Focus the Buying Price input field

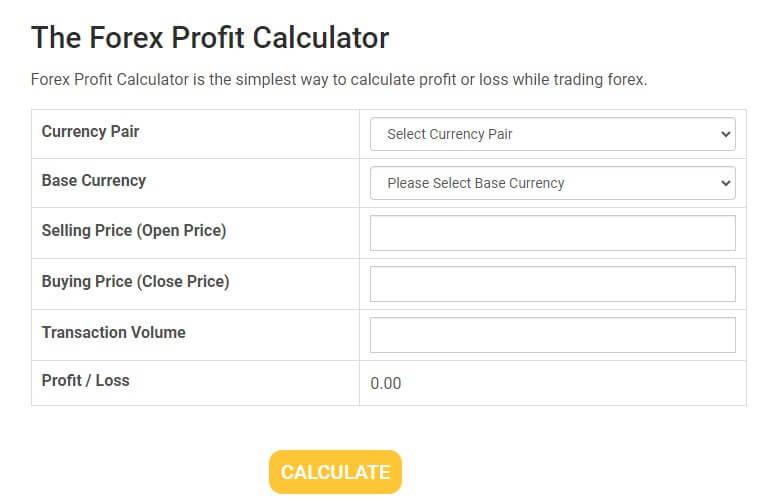pyautogui.click(x=553, y=284)
